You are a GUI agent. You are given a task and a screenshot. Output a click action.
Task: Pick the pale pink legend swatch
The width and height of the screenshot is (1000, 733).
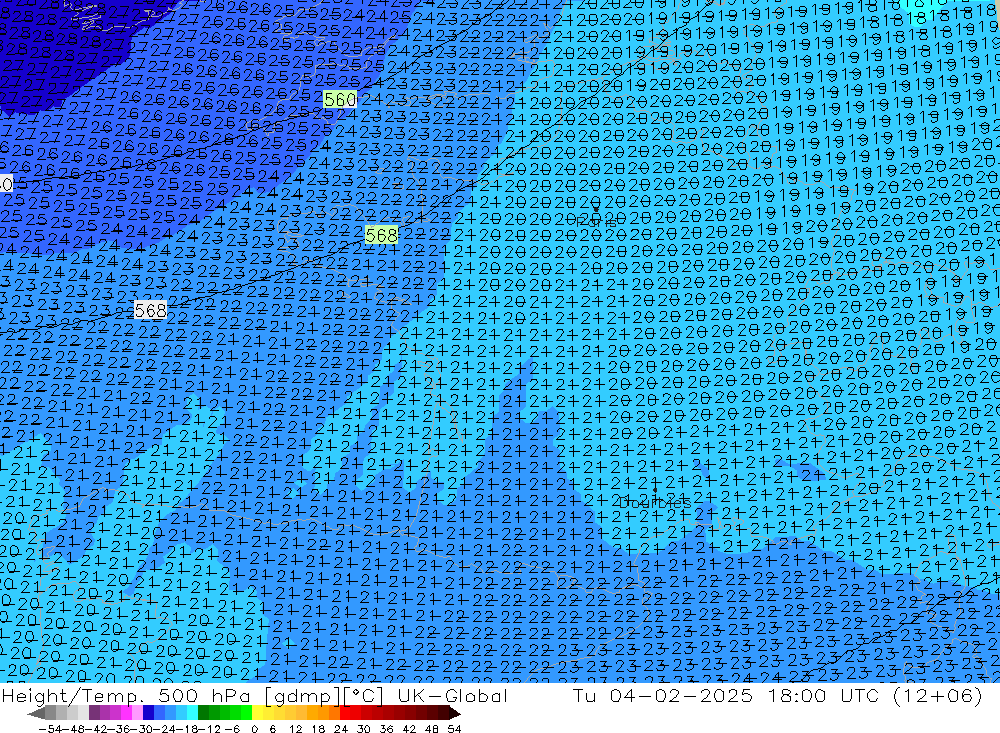point(137,713)
